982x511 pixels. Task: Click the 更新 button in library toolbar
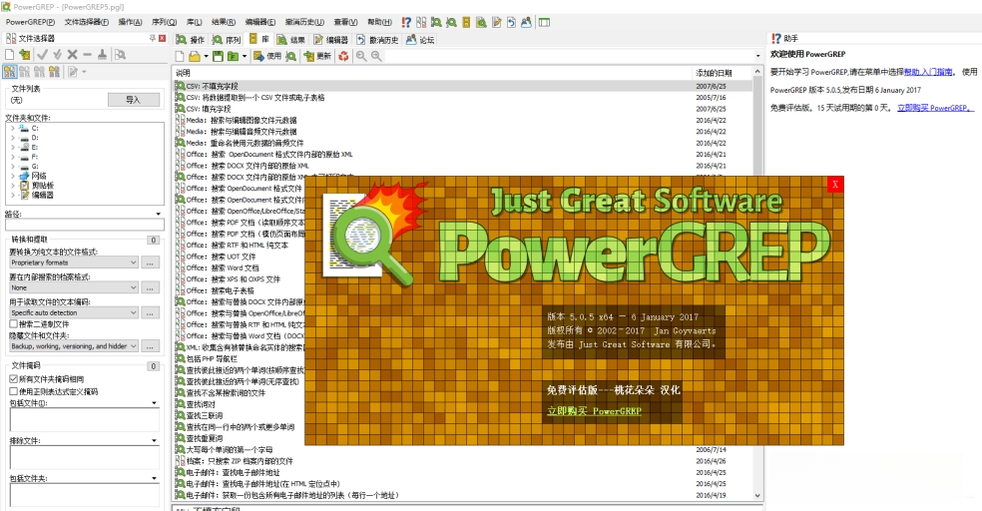(318, 56)
